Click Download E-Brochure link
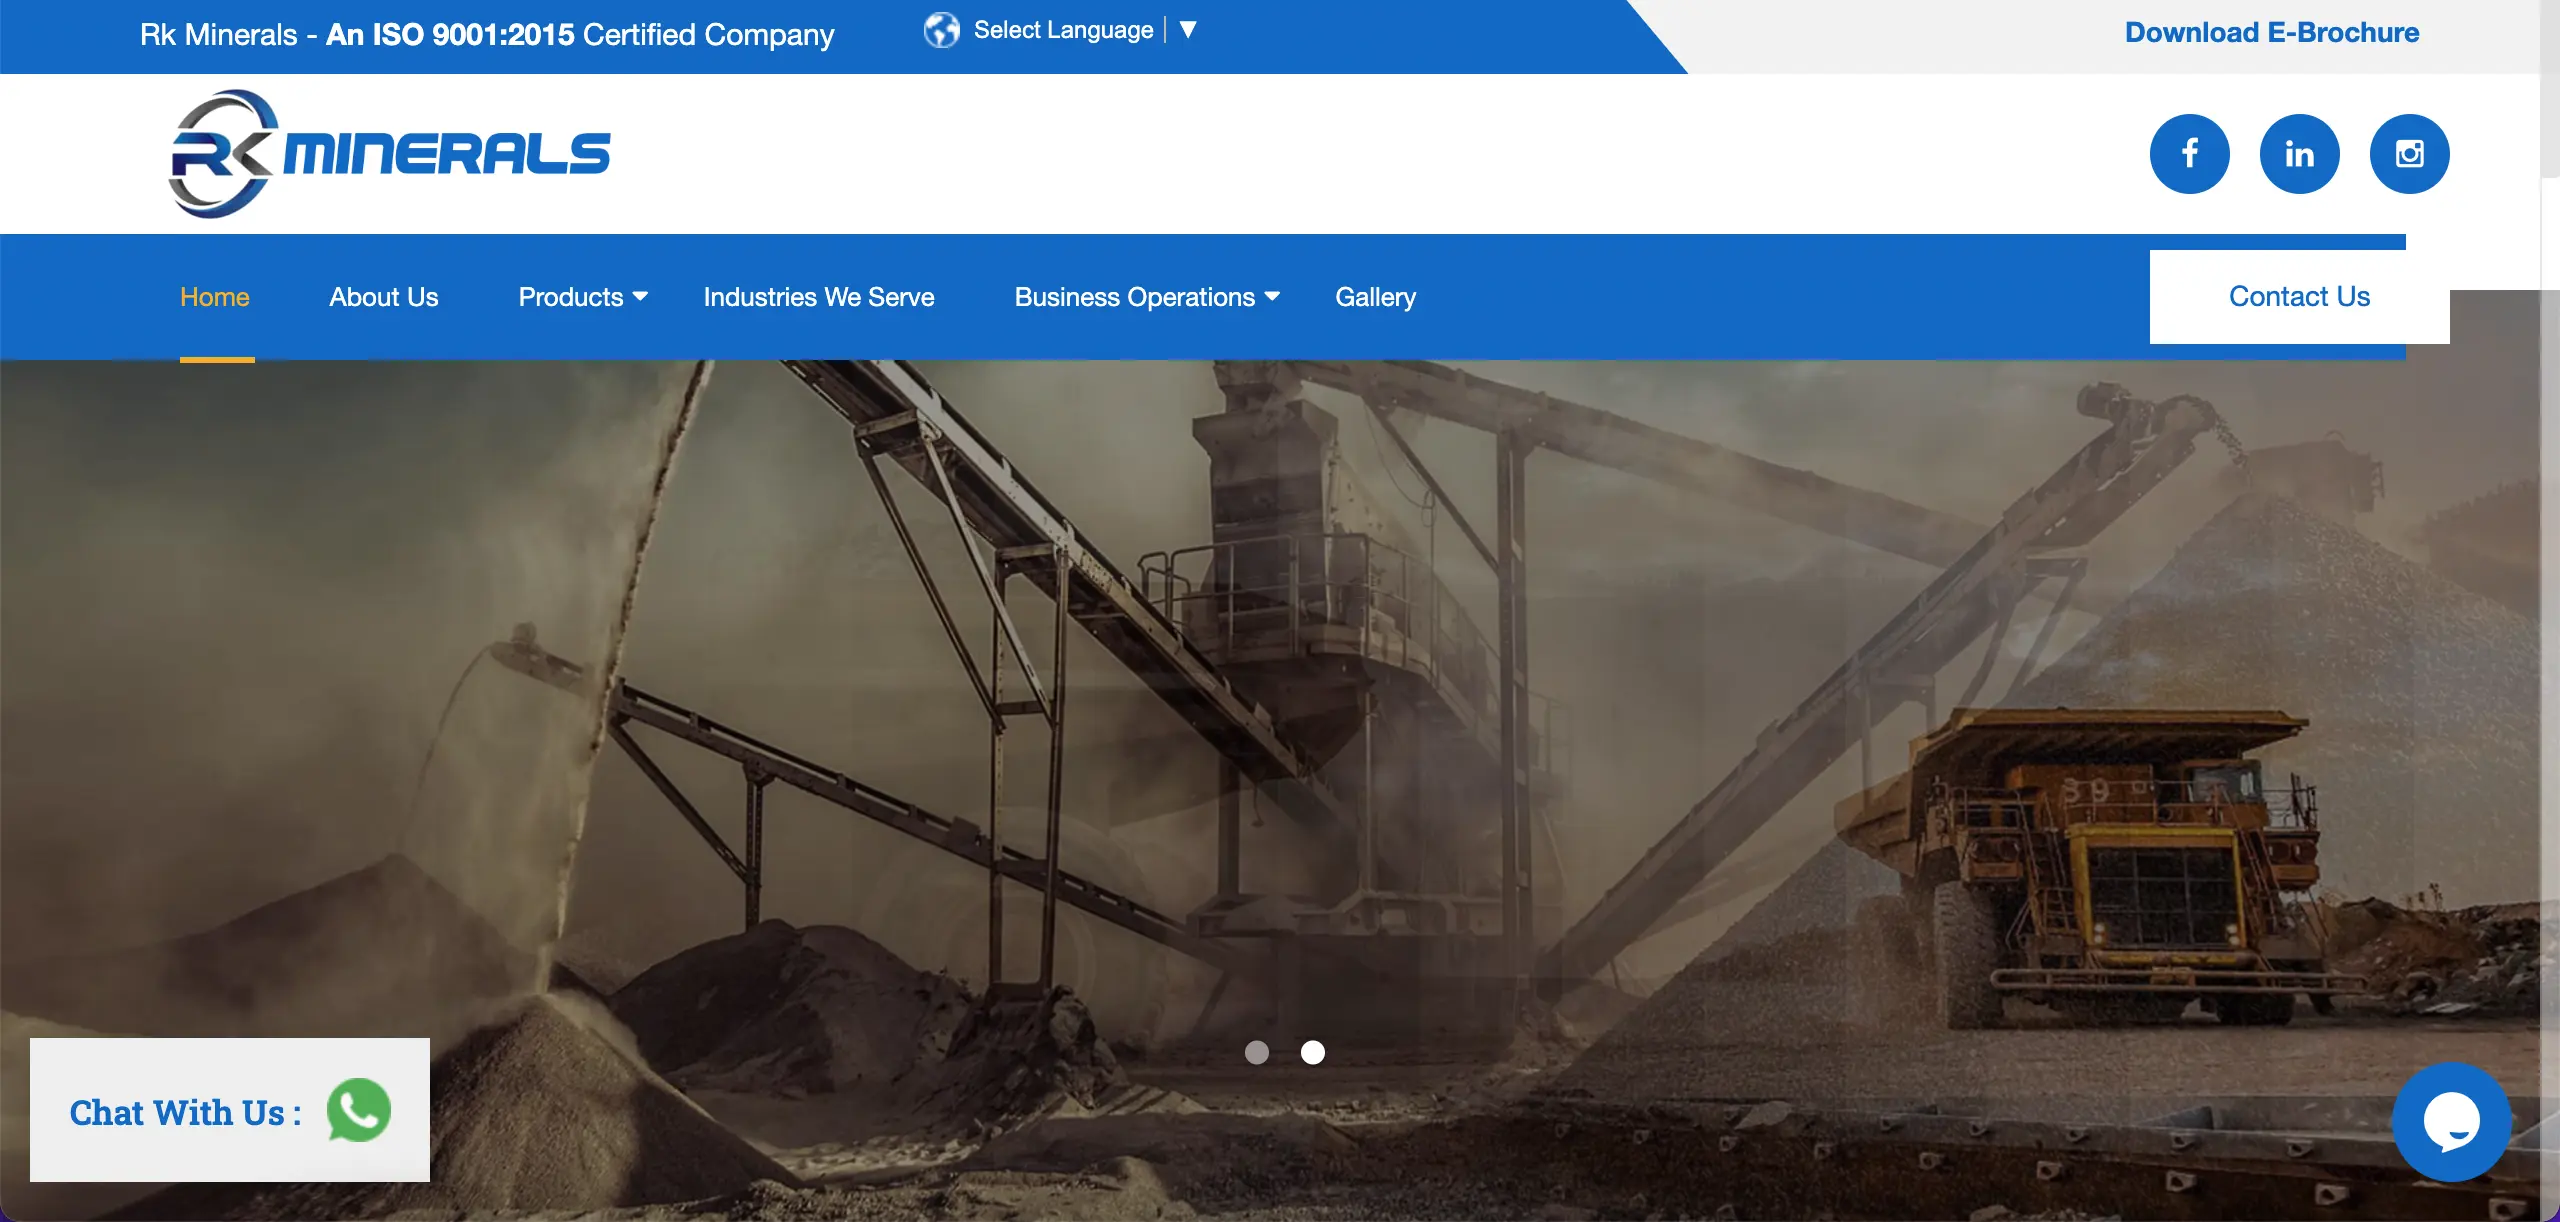The width and height of the screenshot is (2560, 1222). (x=2272, y=33)
